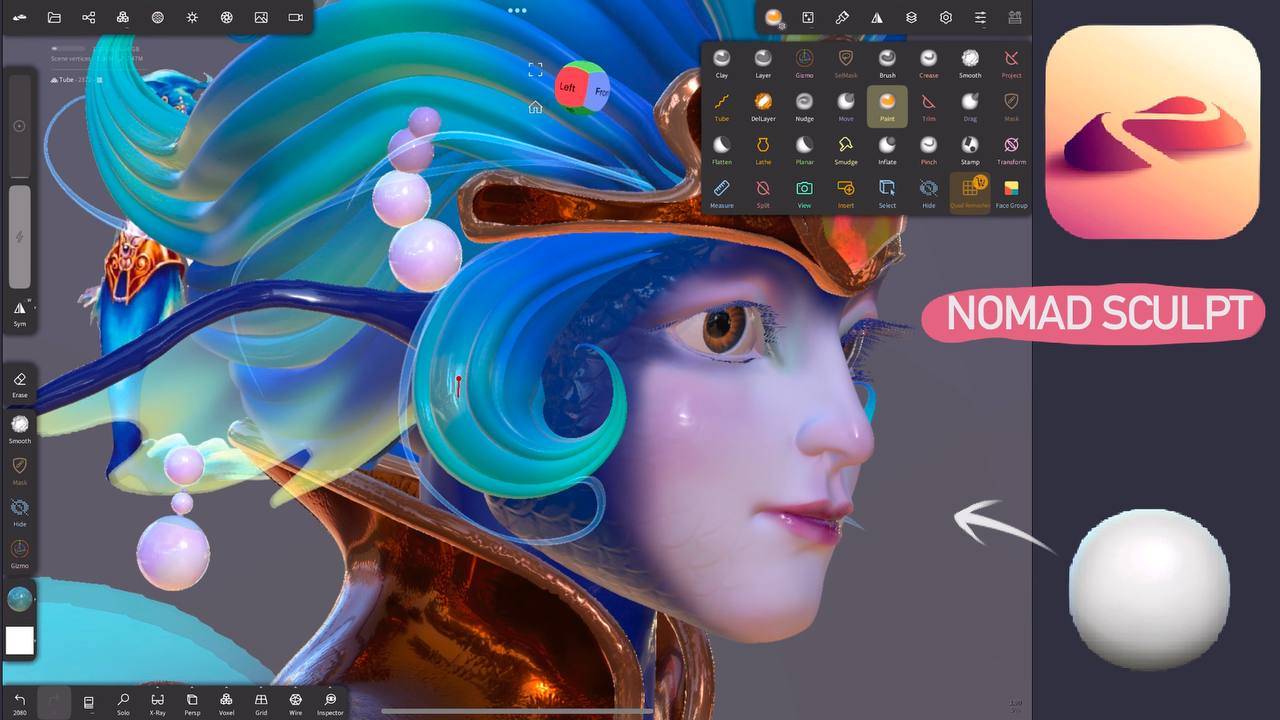Select the Drag tool
Screen dimensions: 1280x720
pyautogui.click(x=970, y=106)
